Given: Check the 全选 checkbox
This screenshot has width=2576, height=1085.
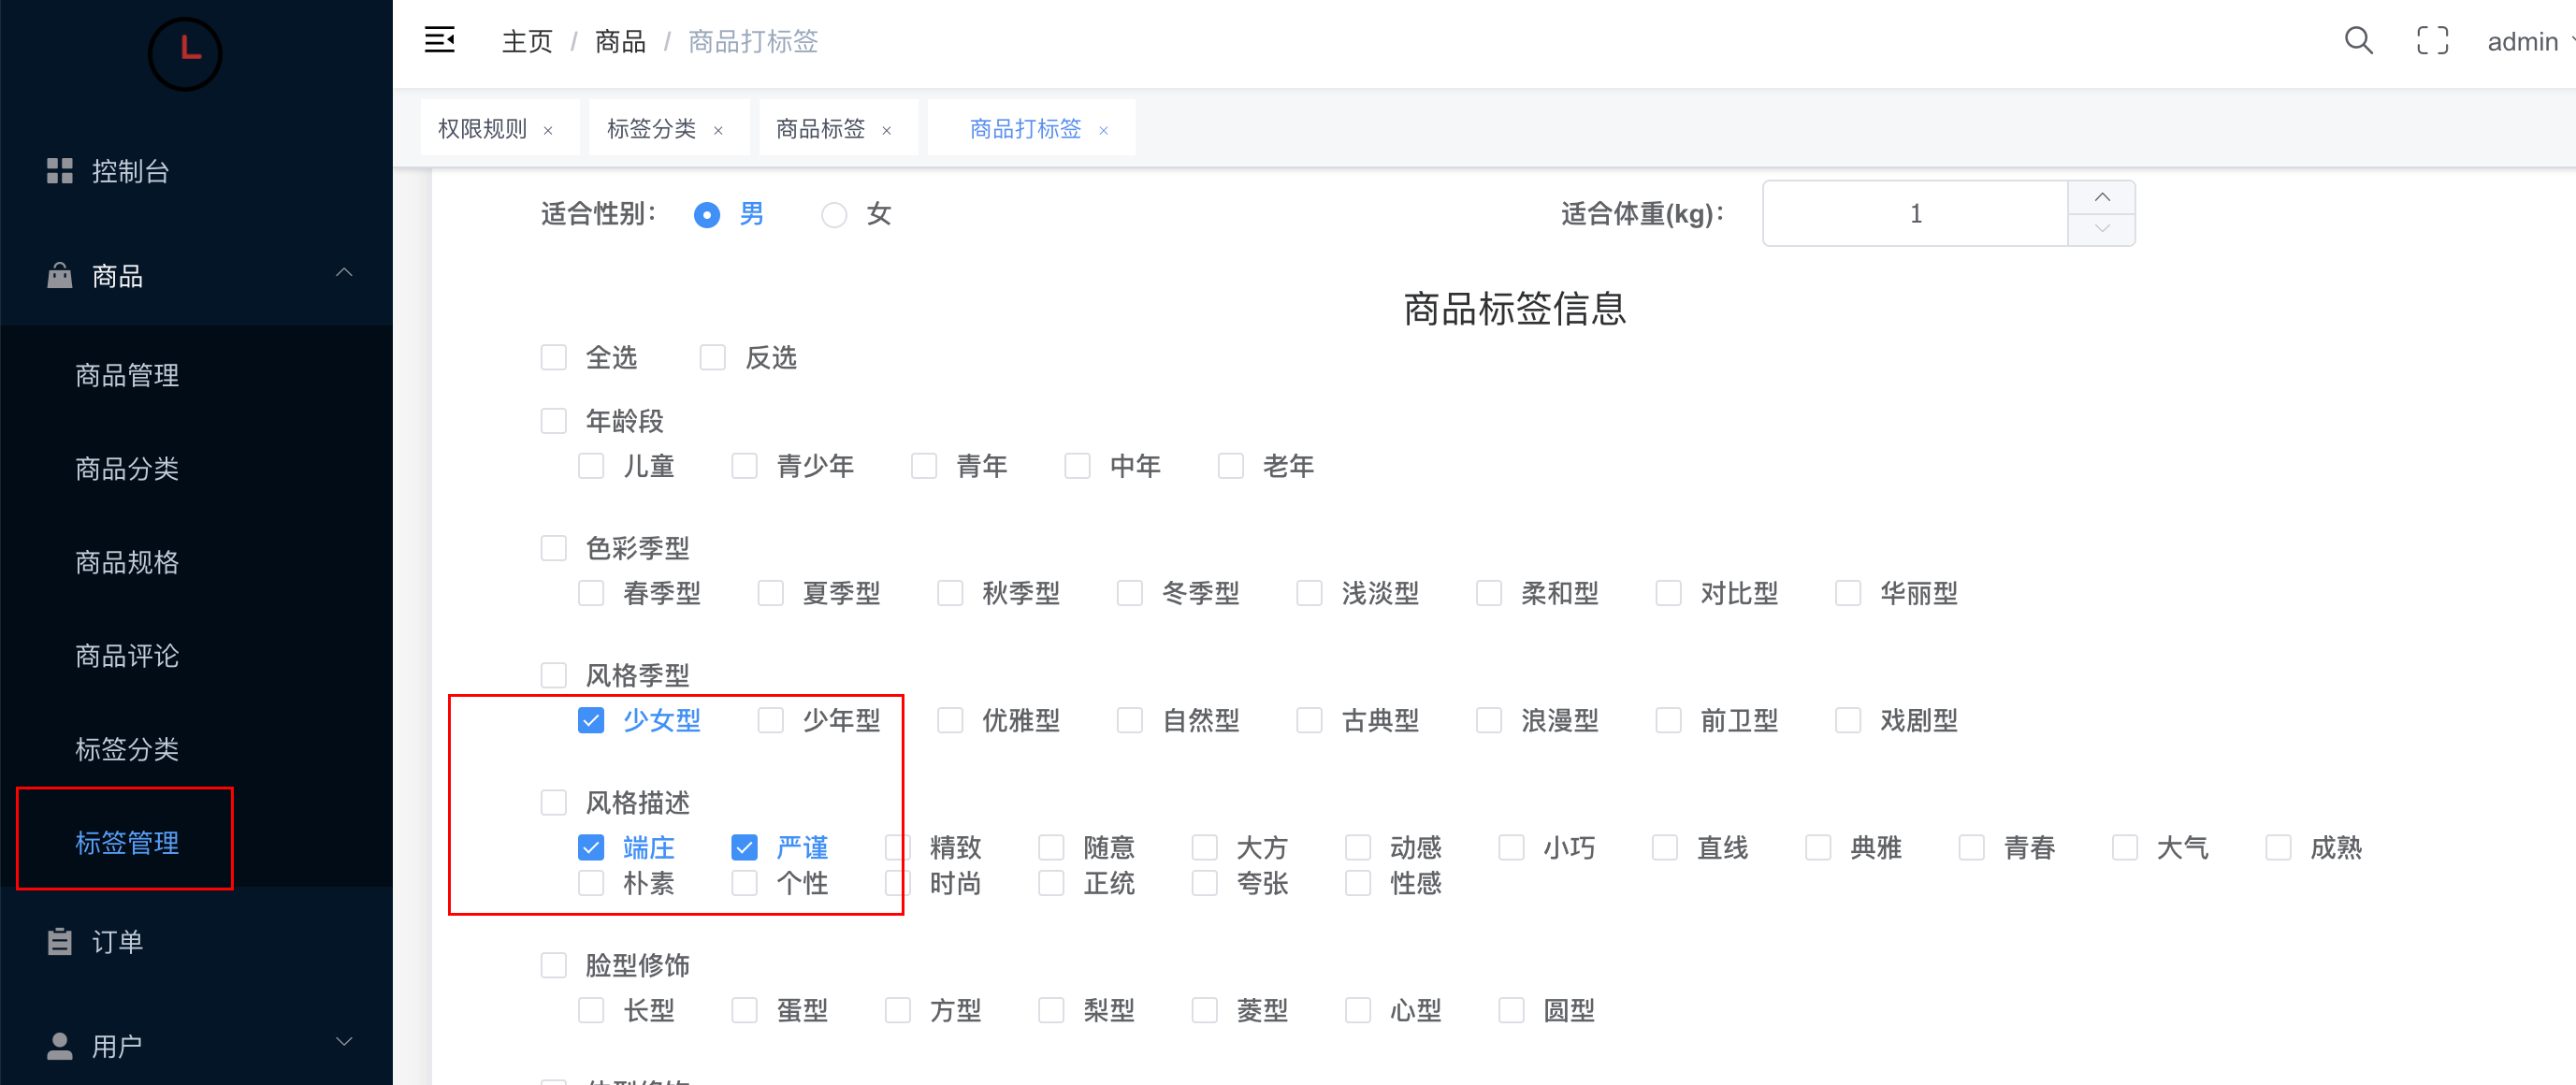Looking at the screenshot, I should pos(554,357).
